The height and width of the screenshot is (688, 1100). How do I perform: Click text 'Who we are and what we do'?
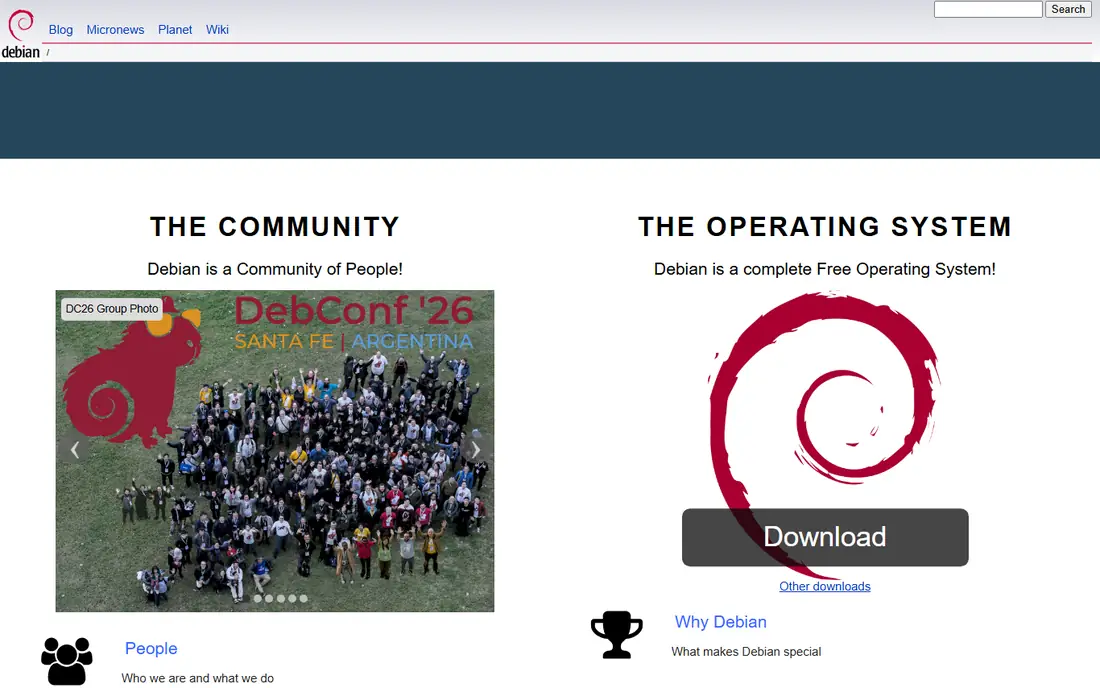197,678
